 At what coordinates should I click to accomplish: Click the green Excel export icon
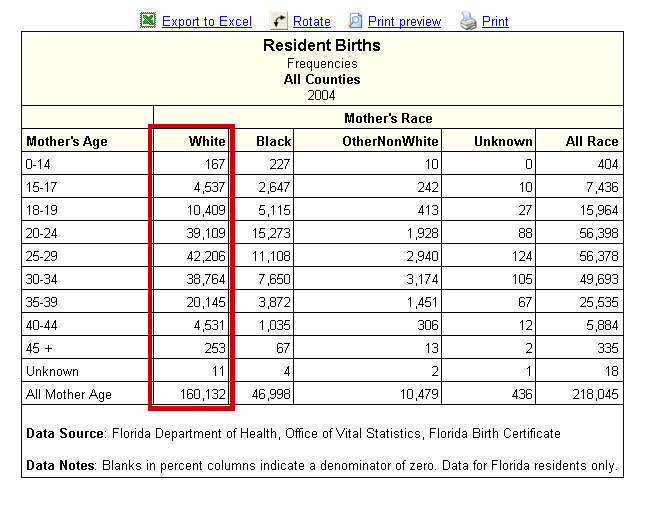pyautogui.click(x=148, y=21)
